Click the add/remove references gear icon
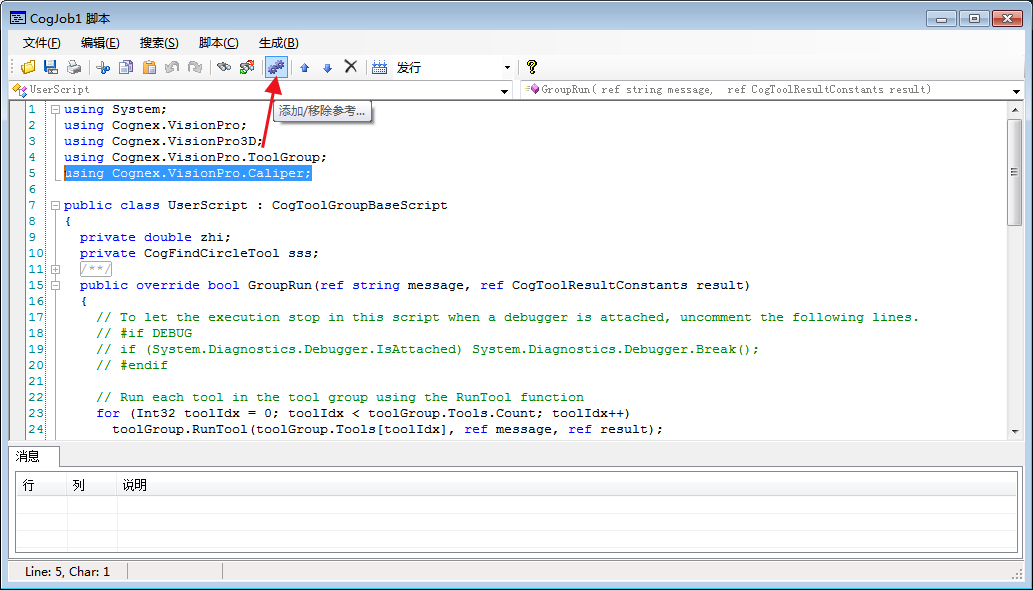This screenshot has width=1033, height=590. click(x=275, y=67)
